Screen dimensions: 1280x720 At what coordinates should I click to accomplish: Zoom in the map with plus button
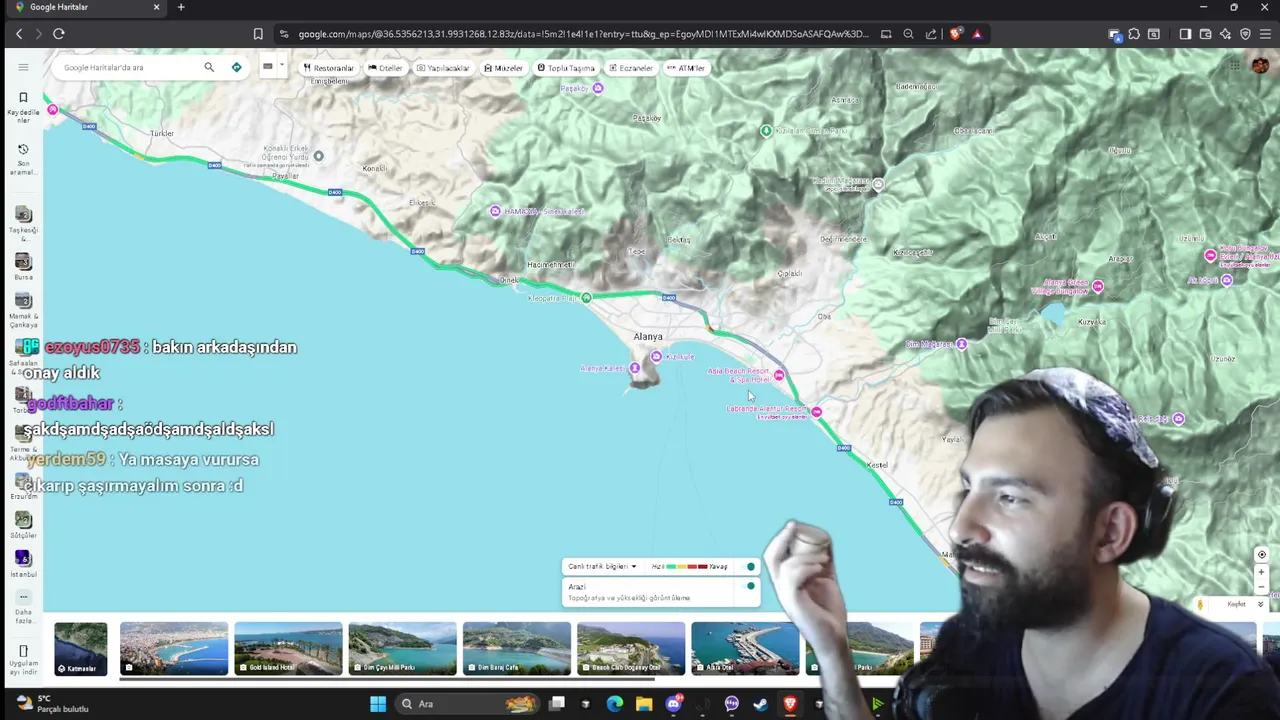1261,572
